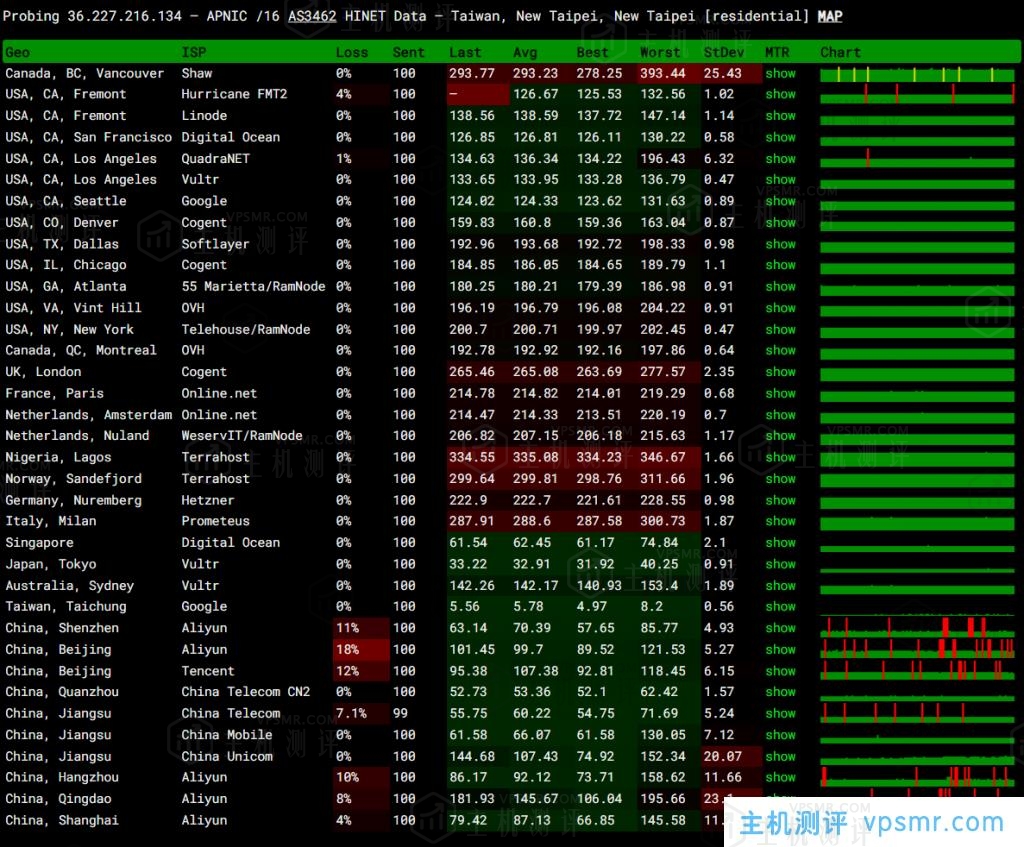The image size is (1024, 847).
Task: Show MTR for Denver Cogent row
Action: point(780,222)
